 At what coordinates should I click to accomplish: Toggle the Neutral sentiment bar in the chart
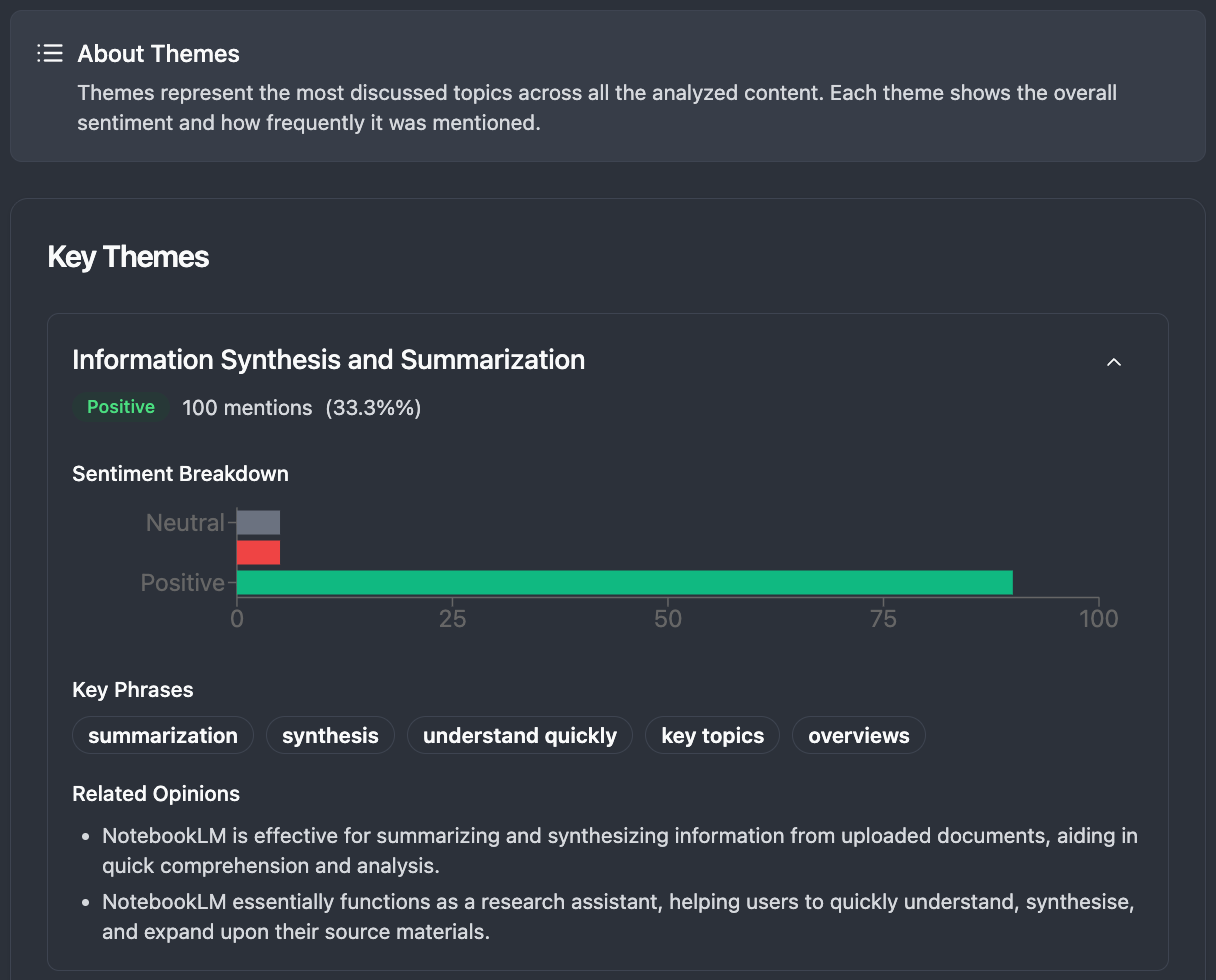click(x=258, y=521)
